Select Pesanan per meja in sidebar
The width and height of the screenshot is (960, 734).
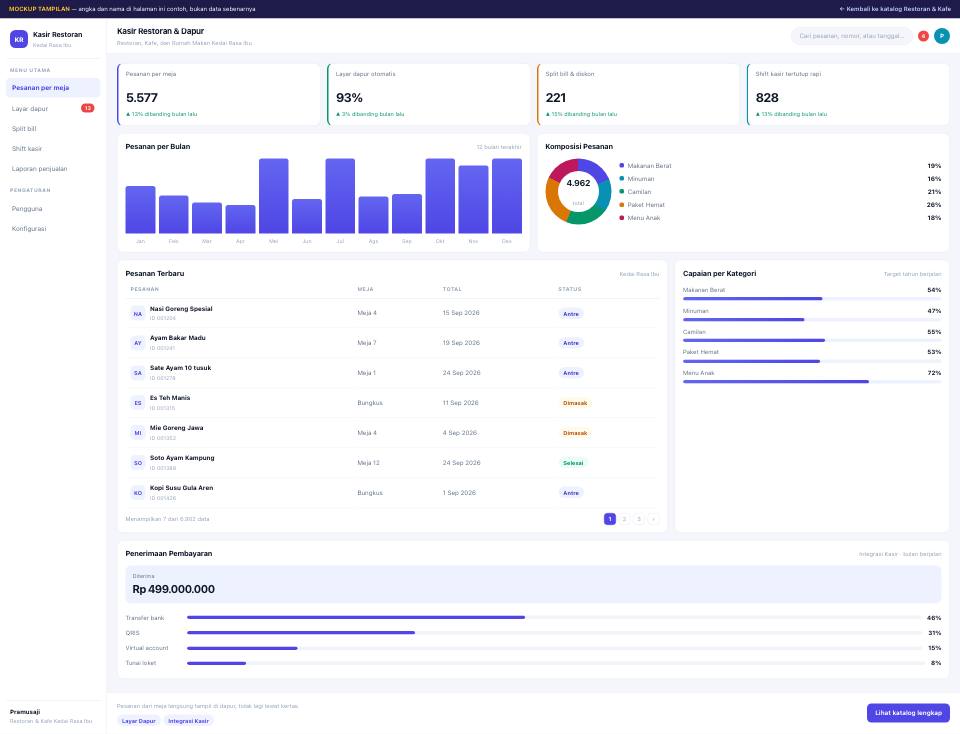[x=53, y=88]
